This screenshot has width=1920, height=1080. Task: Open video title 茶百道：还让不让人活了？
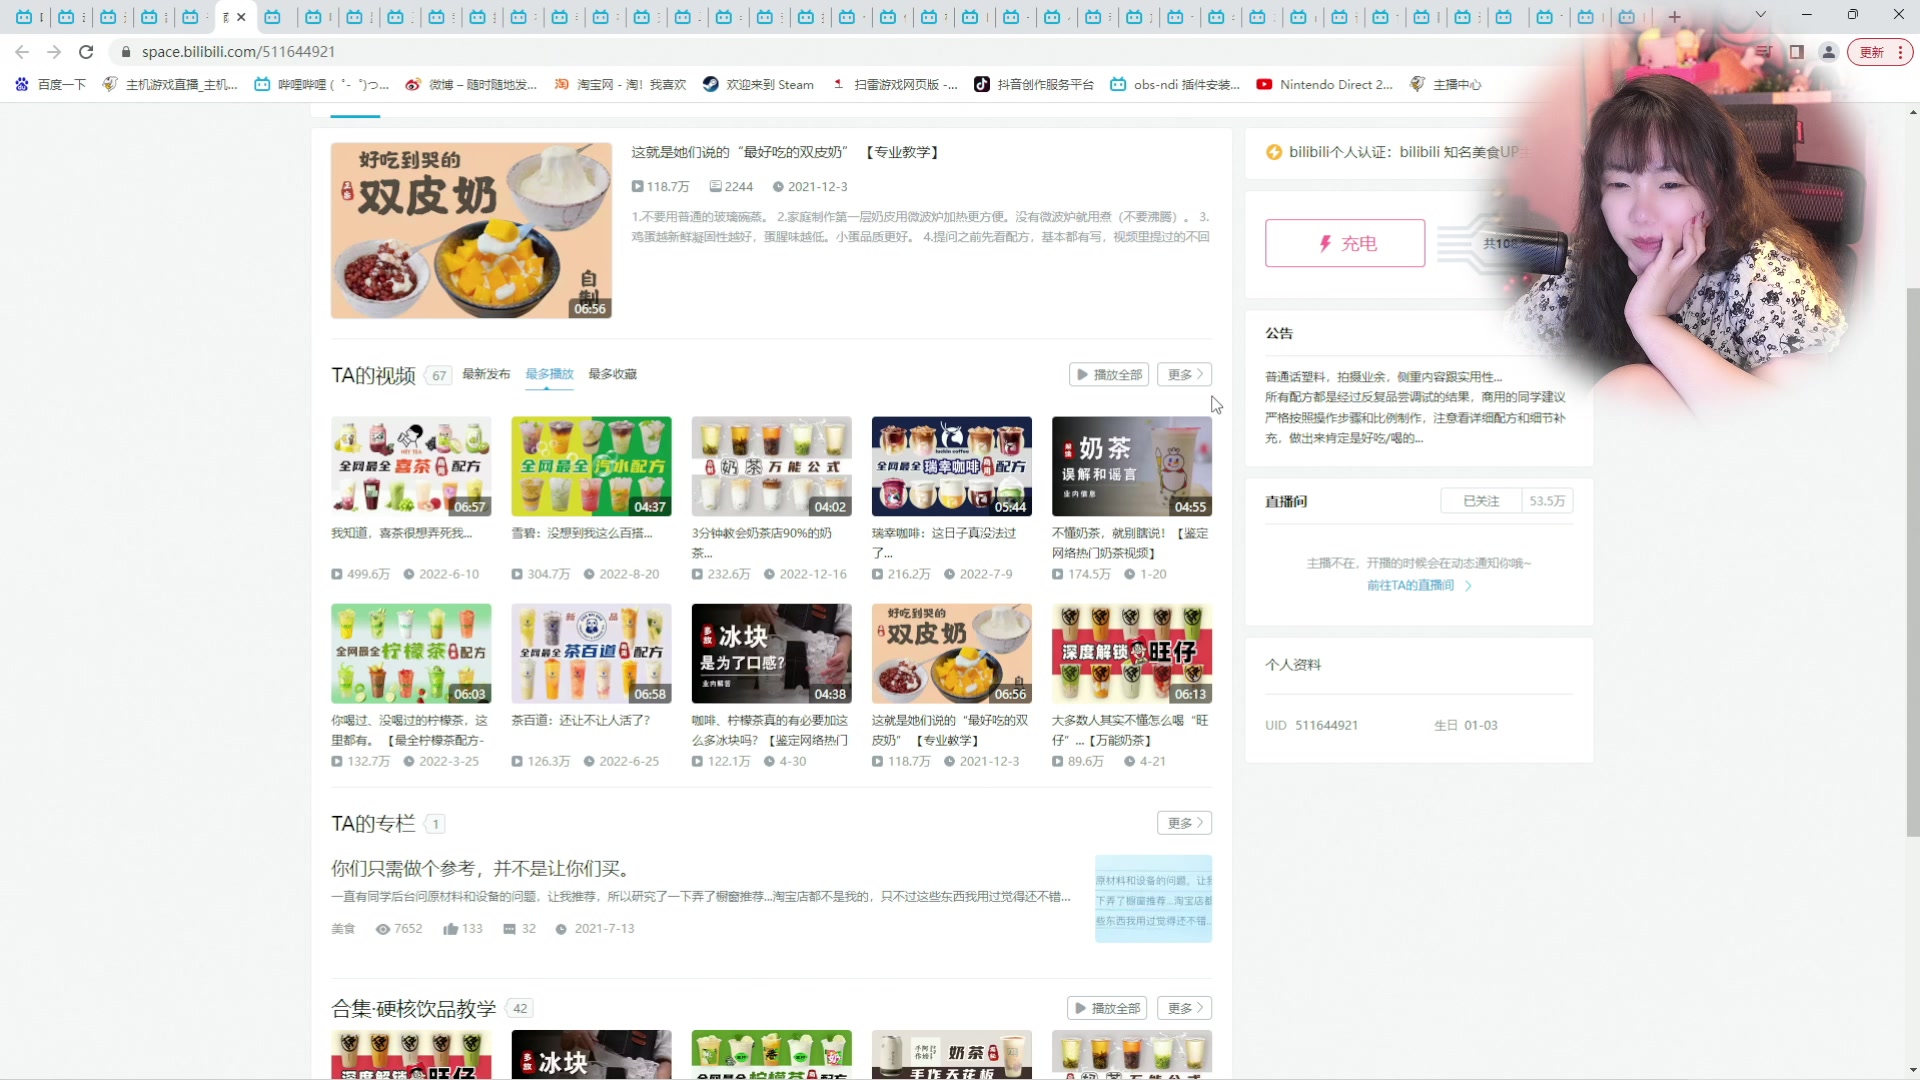(580, 720)
